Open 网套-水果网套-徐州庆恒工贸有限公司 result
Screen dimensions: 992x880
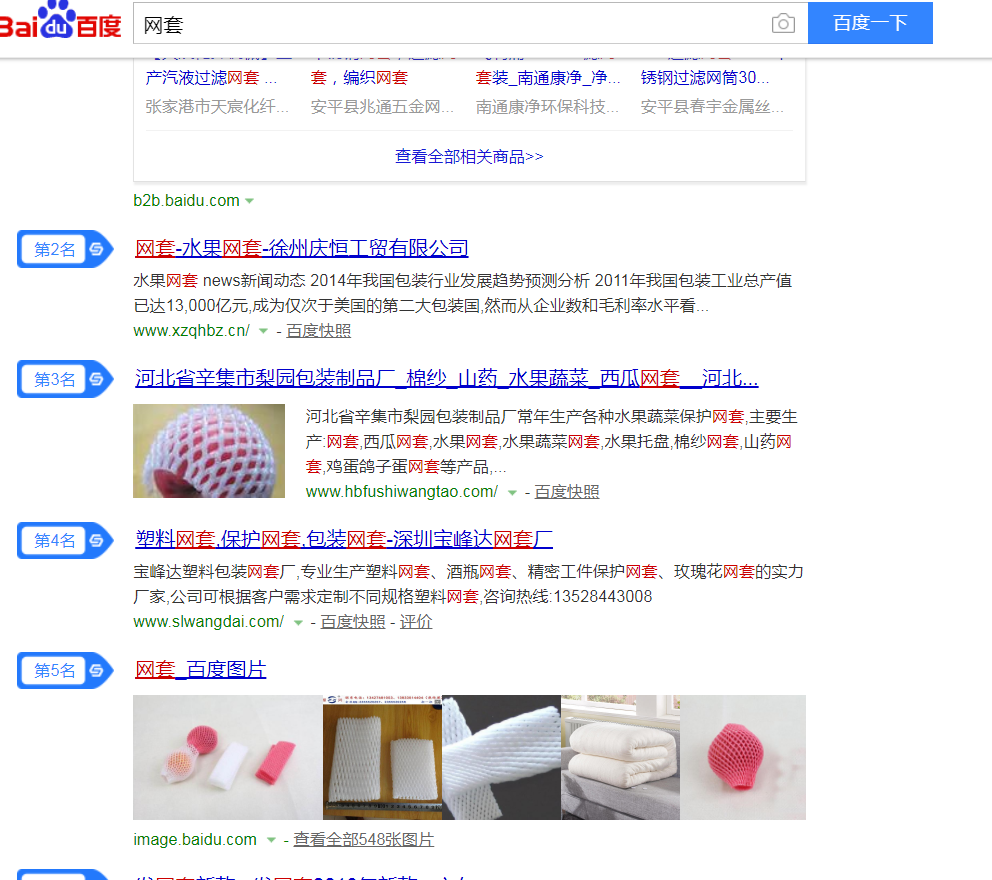click(x=302, y=248)
